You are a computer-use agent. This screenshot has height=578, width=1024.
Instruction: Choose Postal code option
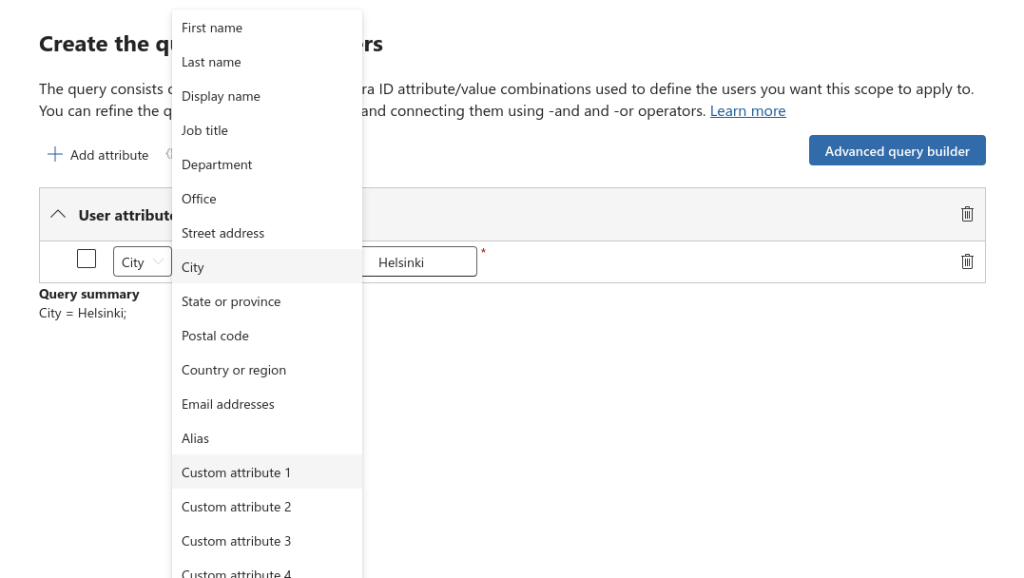[267, 336]
